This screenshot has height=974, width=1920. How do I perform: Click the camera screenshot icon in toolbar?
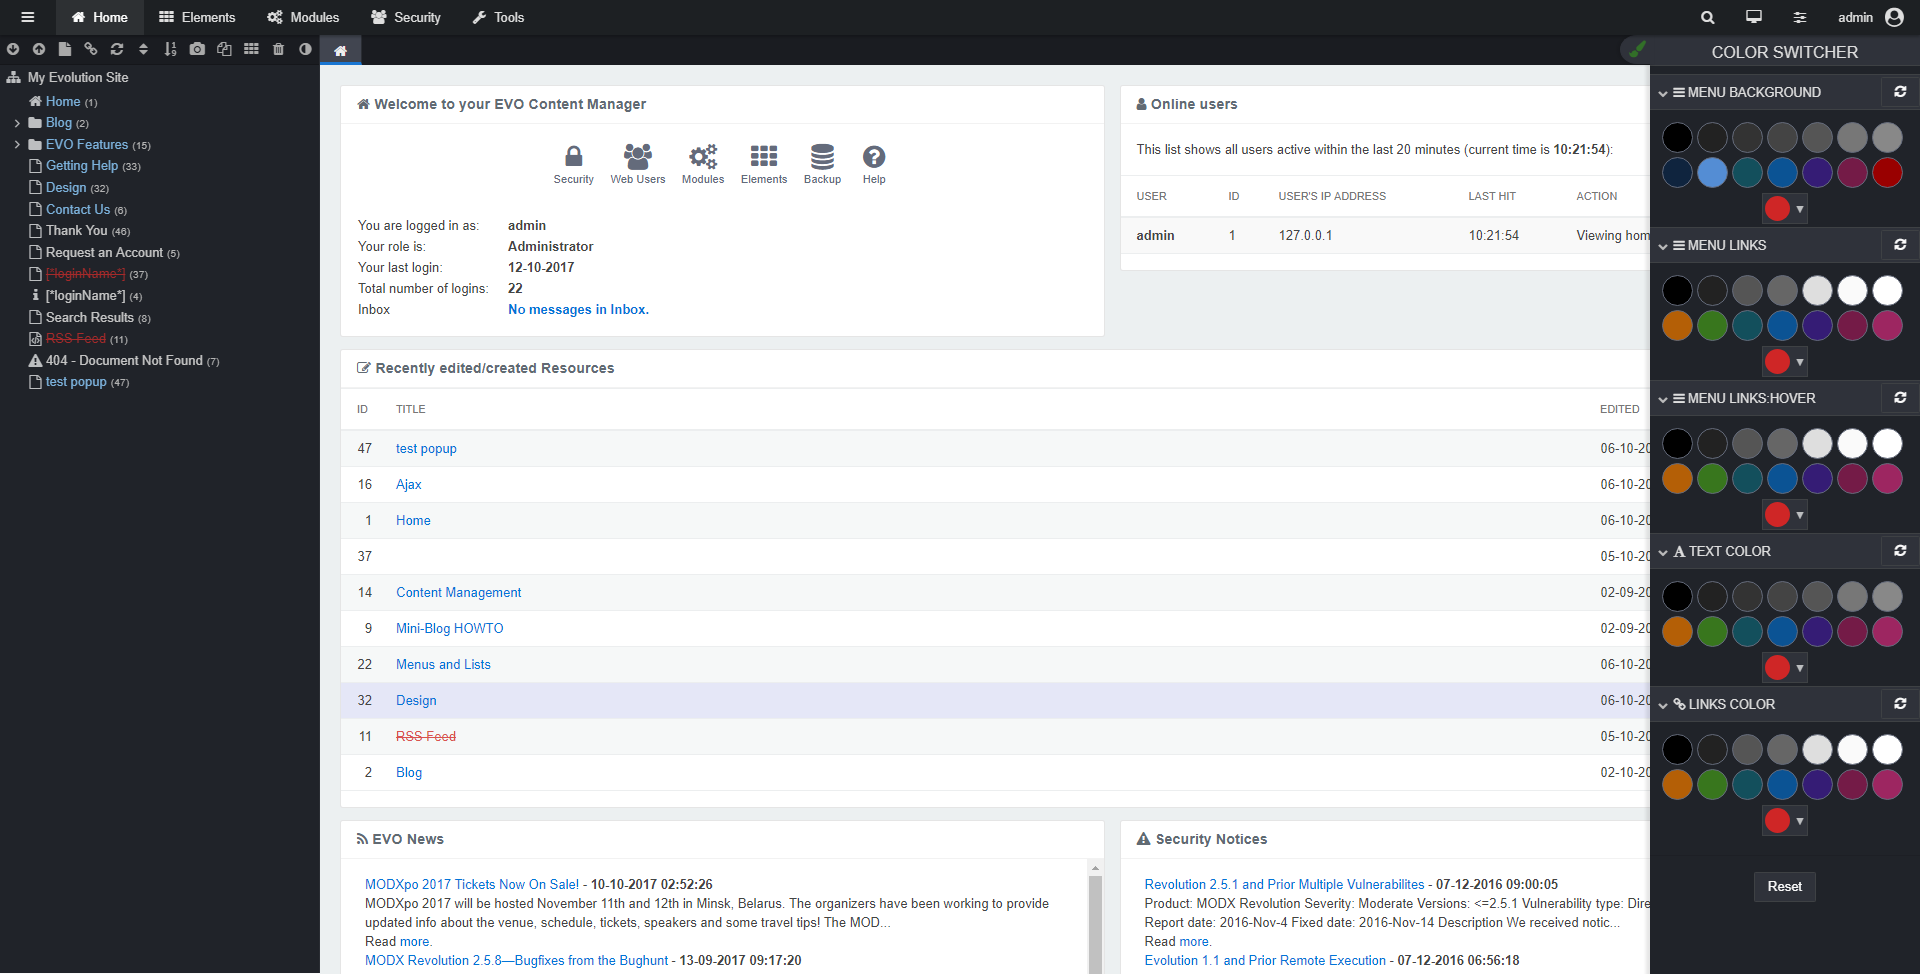(x=197, y=48)
